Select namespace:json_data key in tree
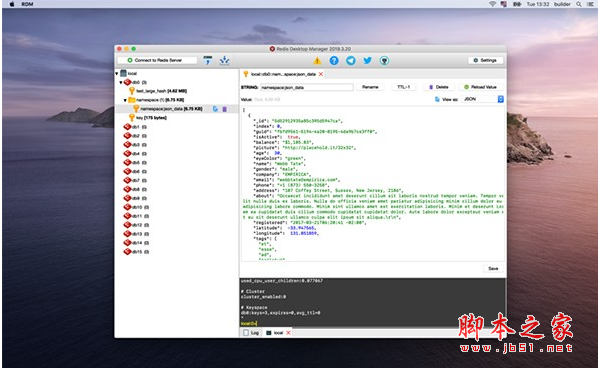 (x=171, y=109)
